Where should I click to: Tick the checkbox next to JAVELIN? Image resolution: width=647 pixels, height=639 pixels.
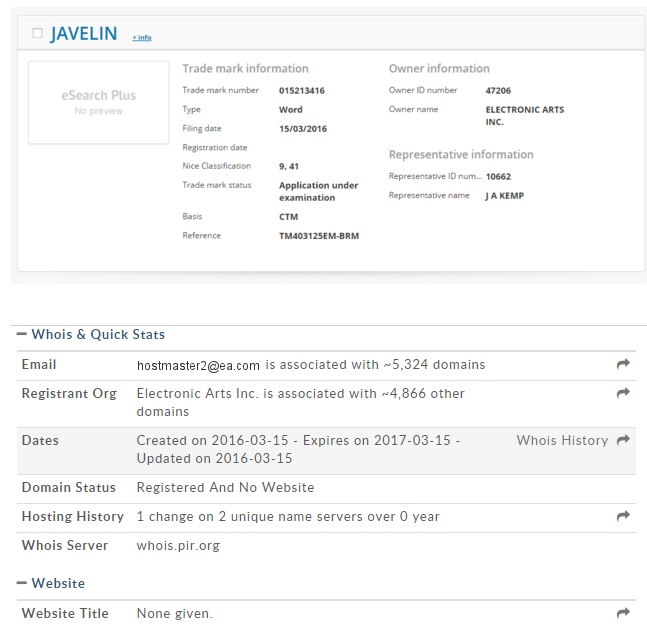pos(37,33)
